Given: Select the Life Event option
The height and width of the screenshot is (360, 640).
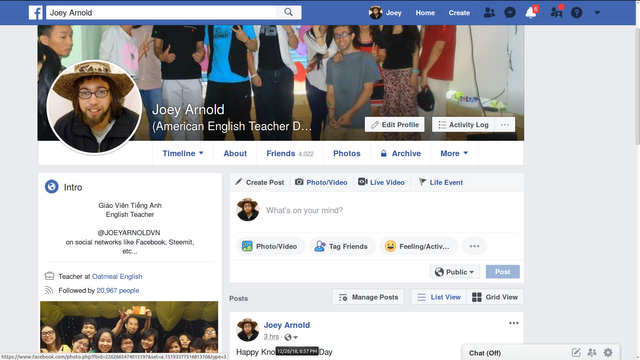Looking at the screenshot, I should (x=441, y=182).
